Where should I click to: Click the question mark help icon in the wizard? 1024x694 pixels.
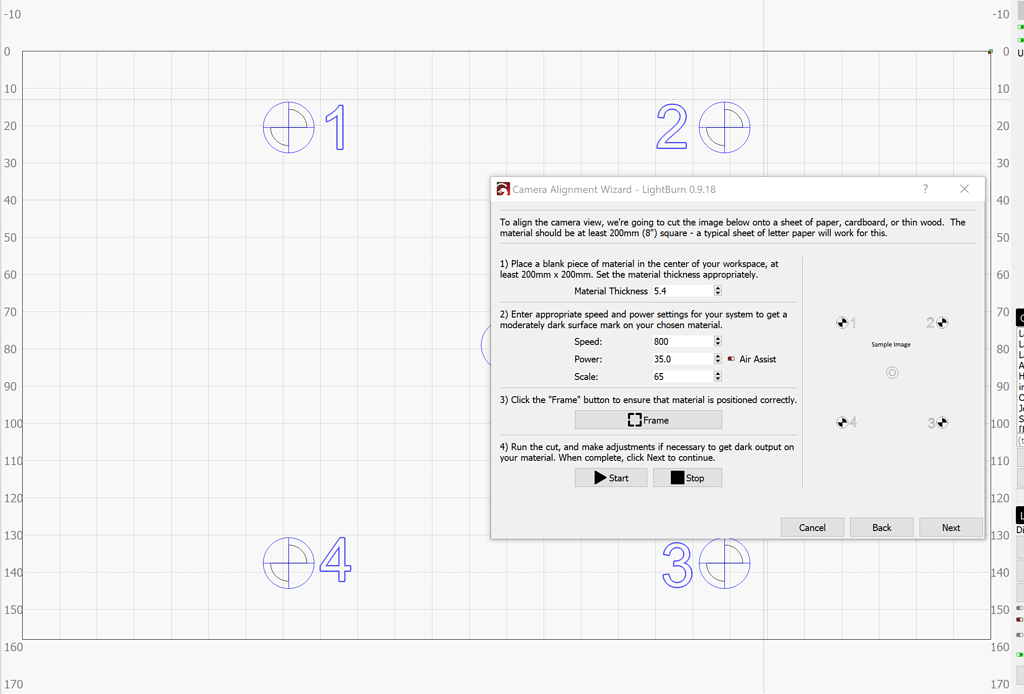pyautogui.click(x=925, y=189)
